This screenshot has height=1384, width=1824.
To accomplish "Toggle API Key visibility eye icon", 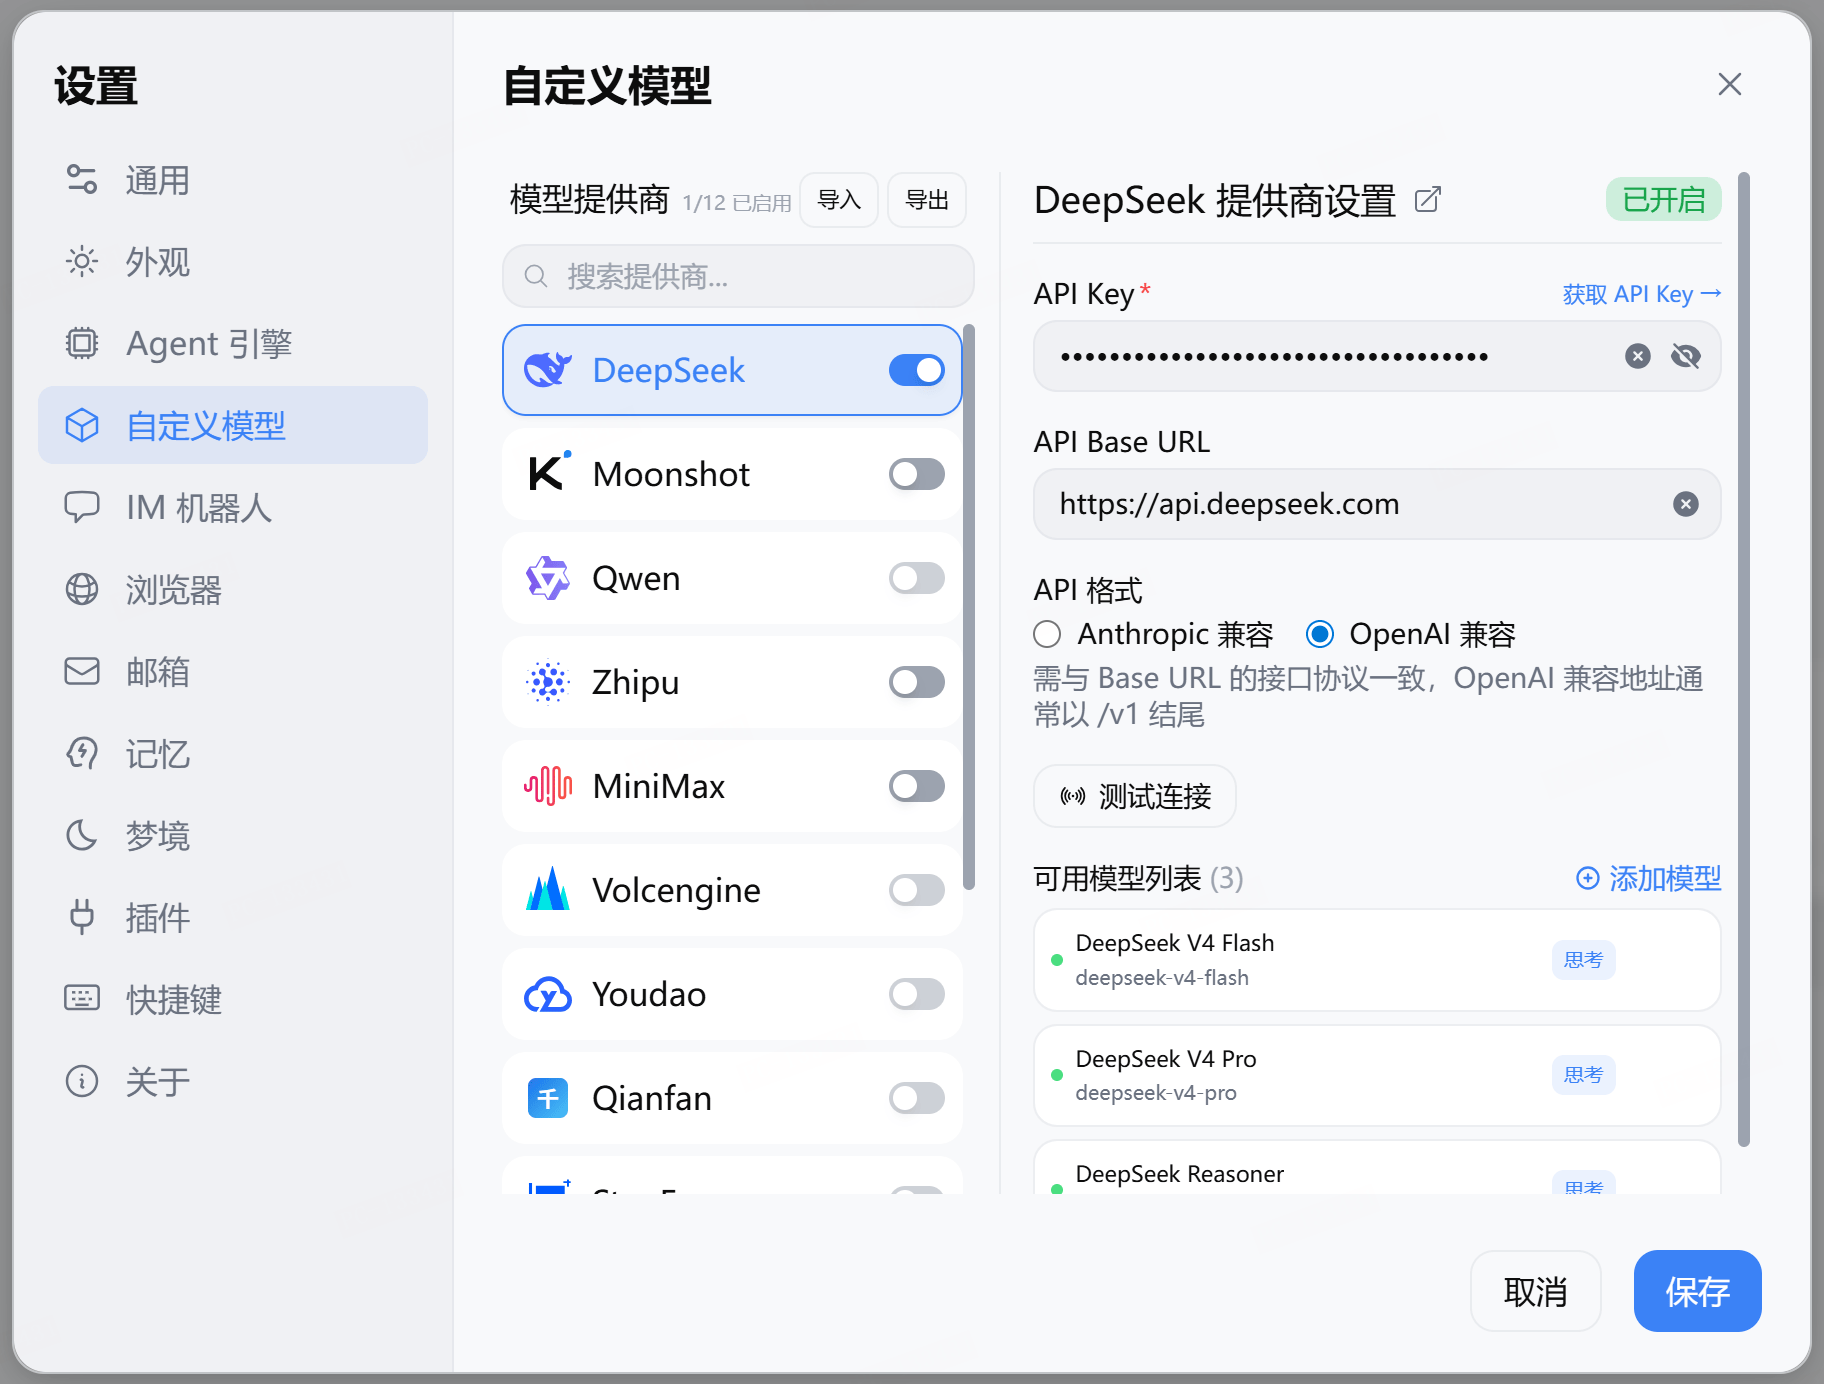I will tap(1686, 356).
